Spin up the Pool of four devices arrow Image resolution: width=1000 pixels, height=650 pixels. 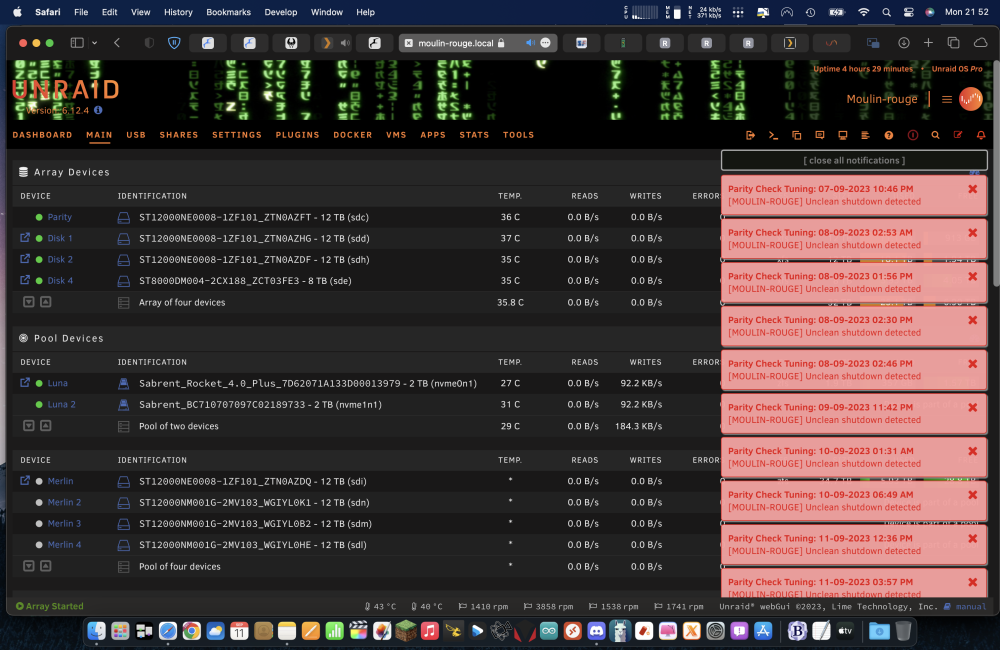46,566
